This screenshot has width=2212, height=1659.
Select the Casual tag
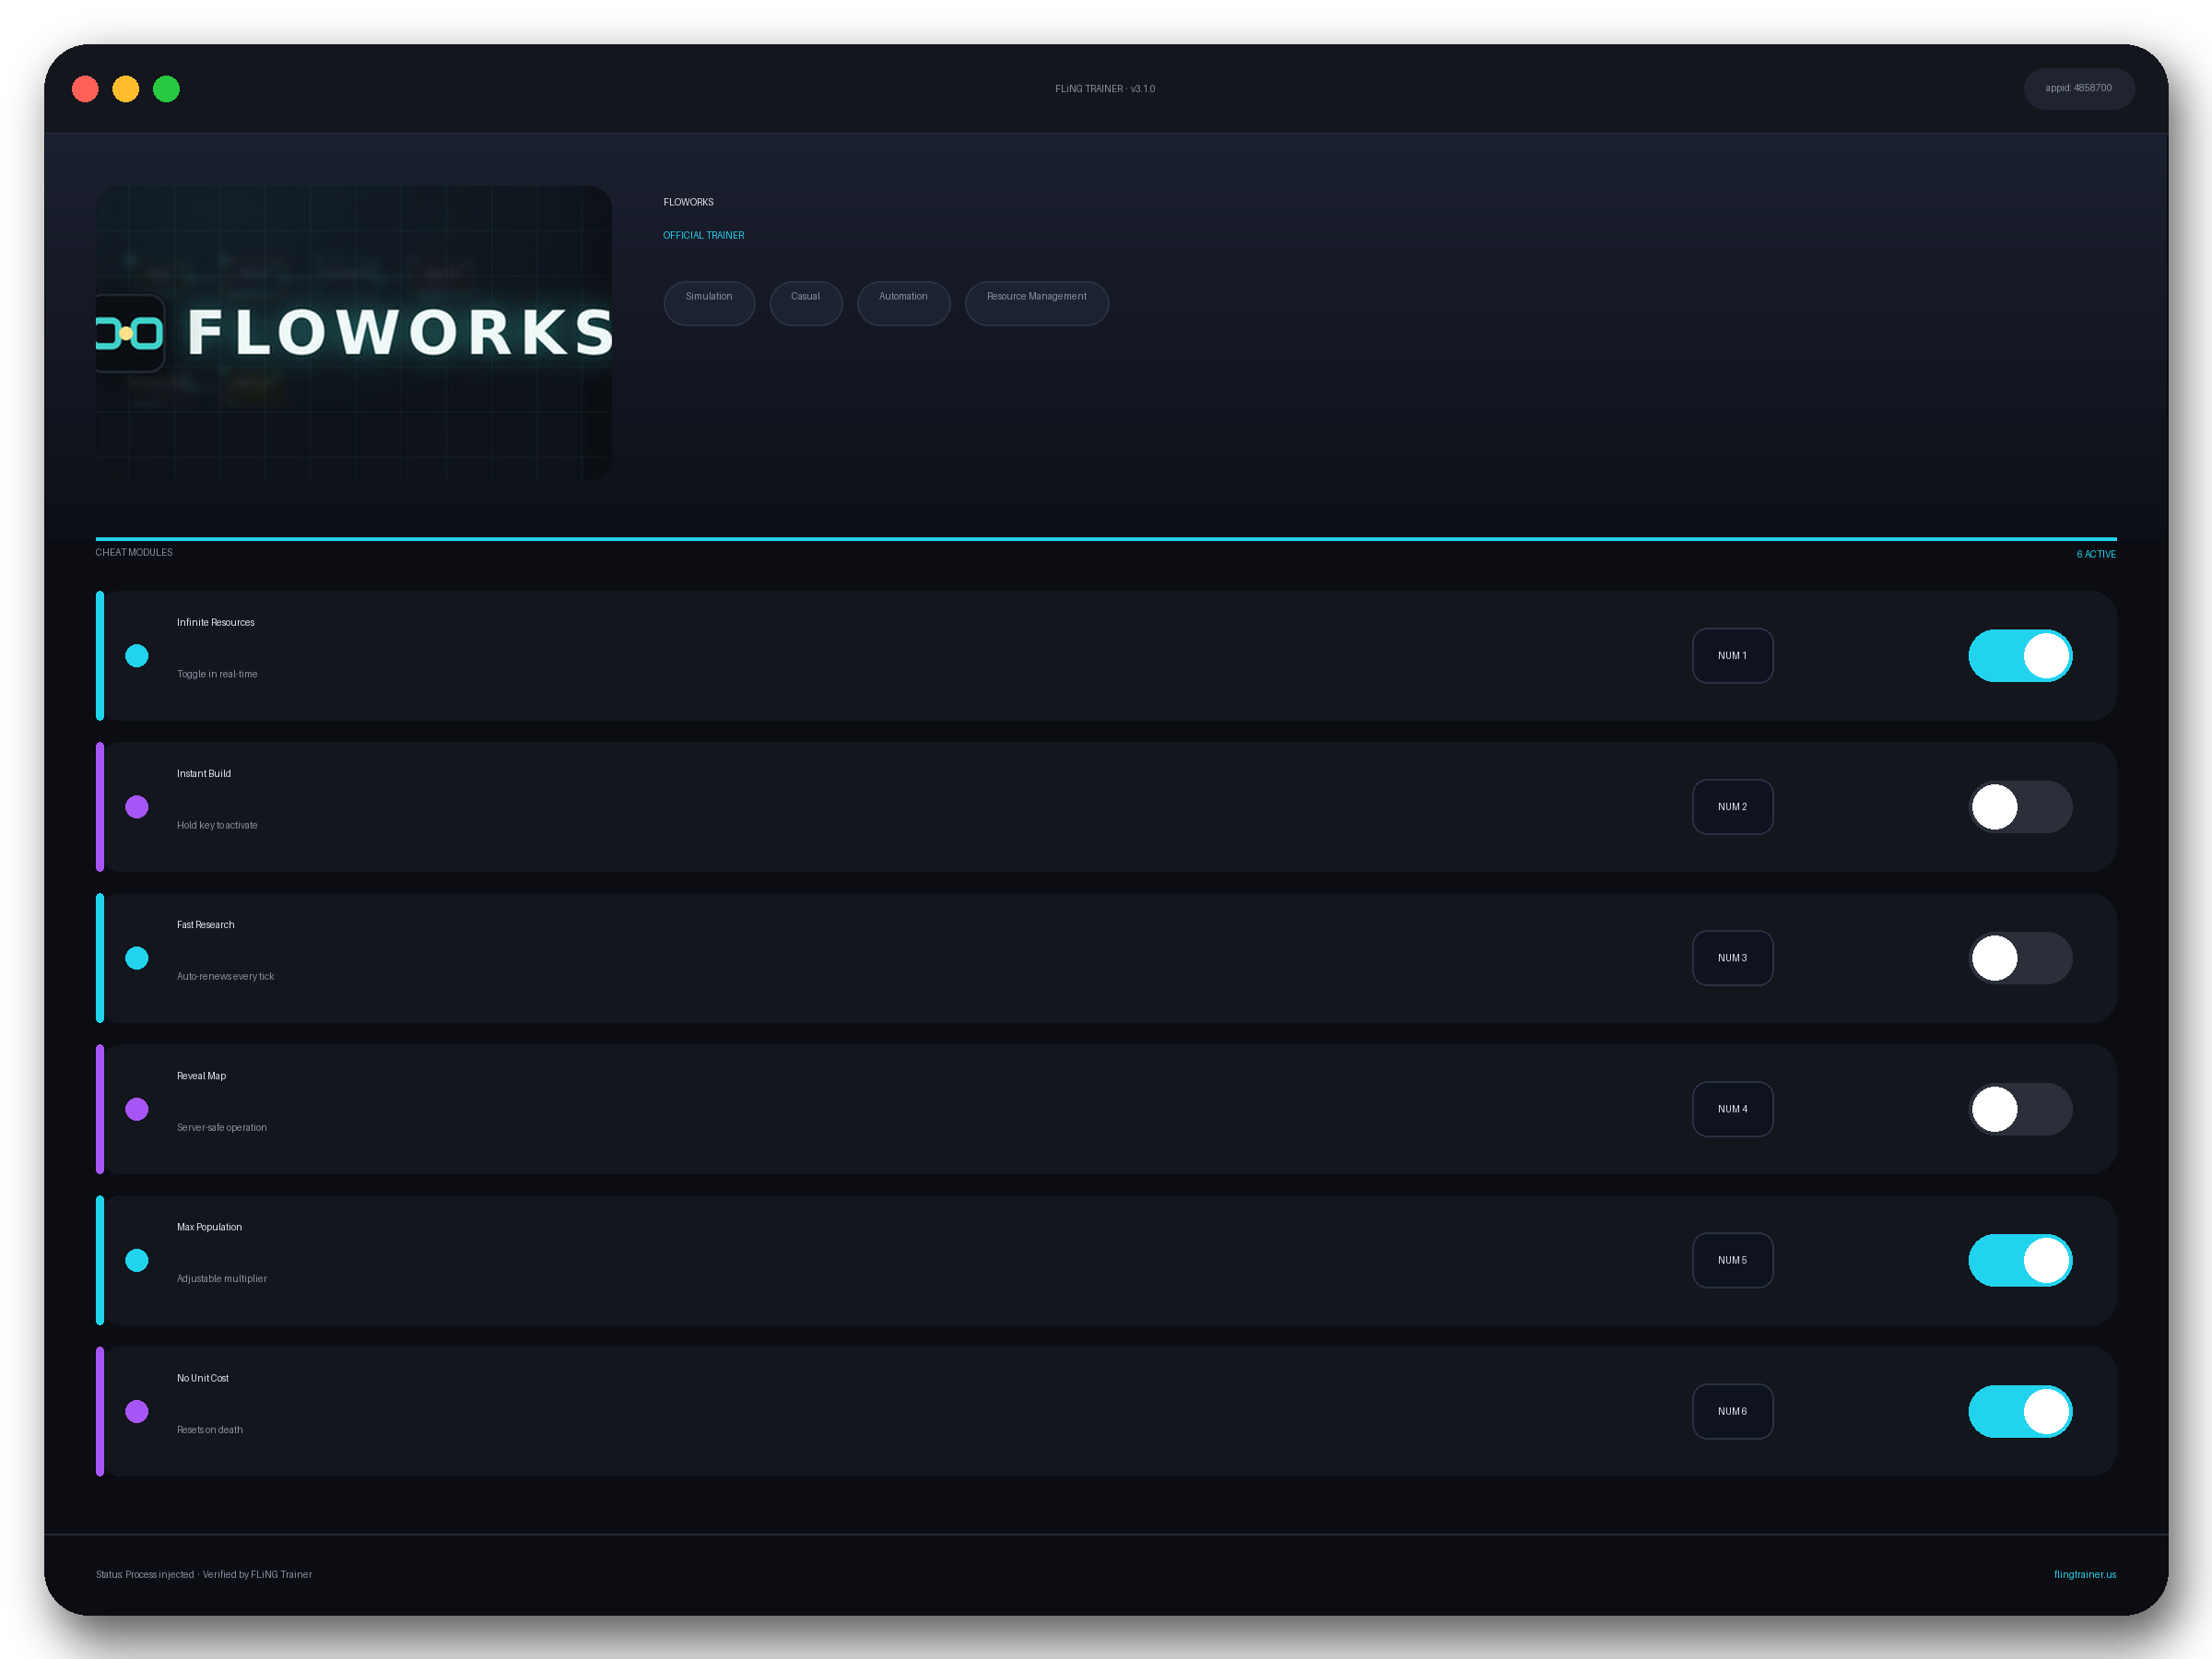pyautogui.click(x=806, y=303)
